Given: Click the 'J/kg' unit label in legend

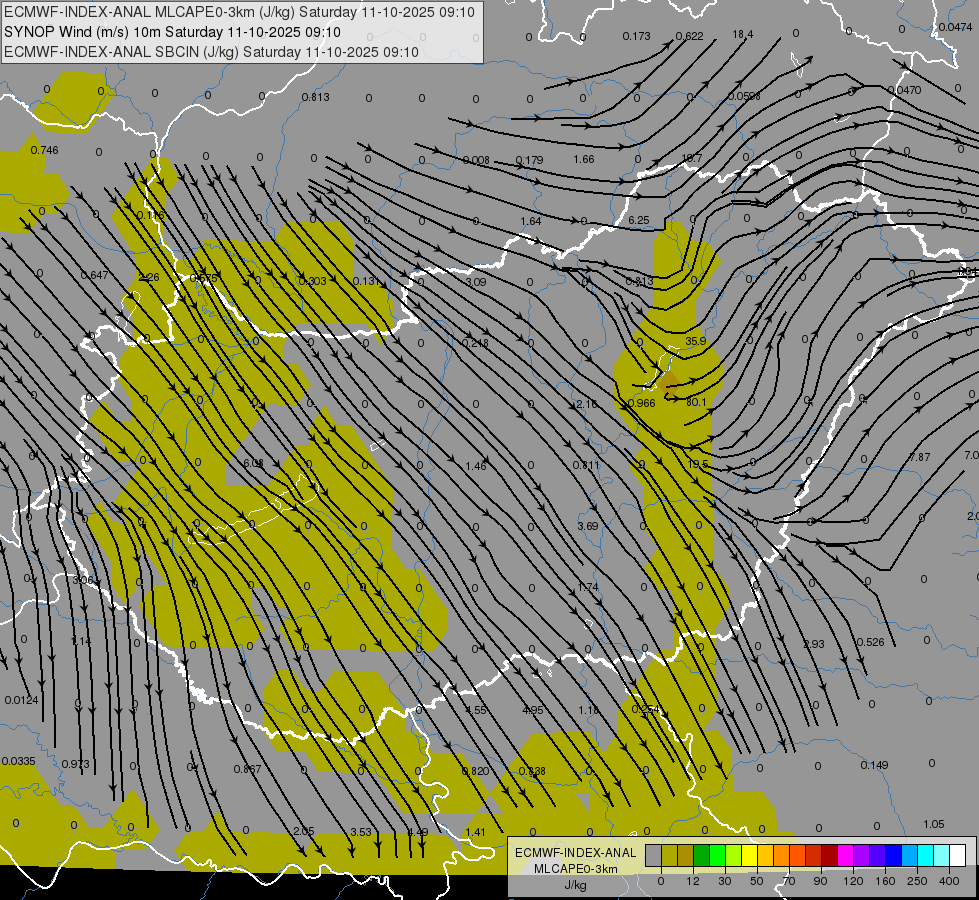Looking at the screenshot, I should coord(575,885).
